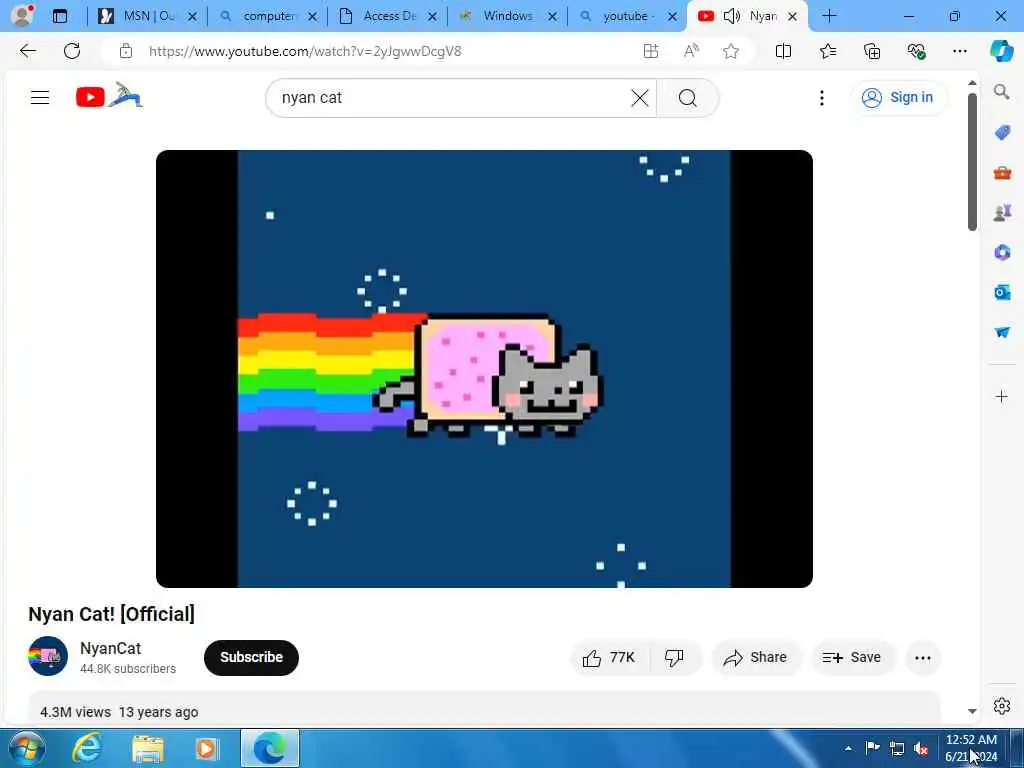Click the YouTube search magnifier button
The width and height of the screenshot is (1024, 768).
(688, 98)
